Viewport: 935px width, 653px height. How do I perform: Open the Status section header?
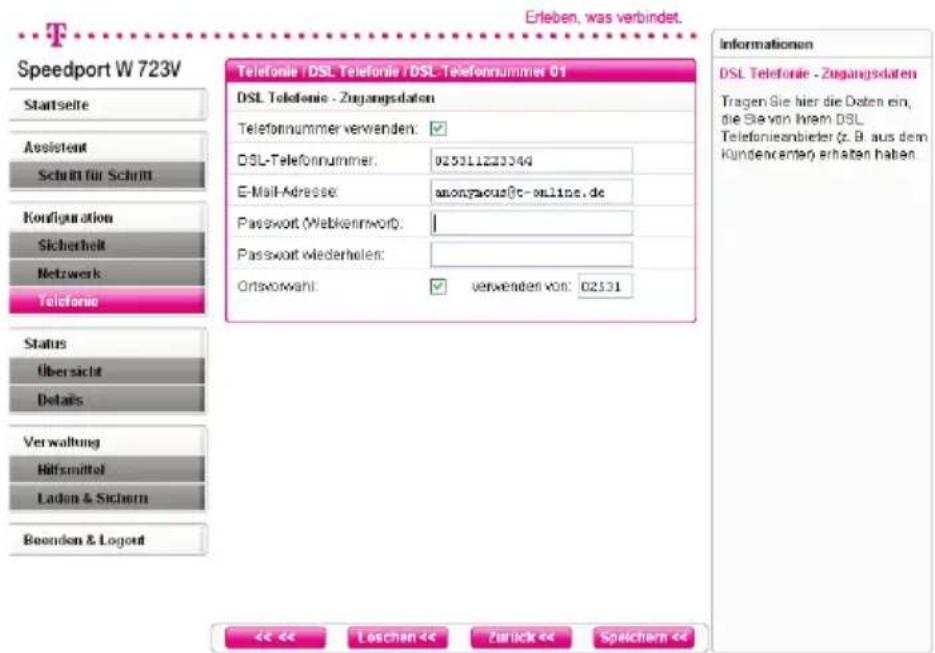point(108,343)
